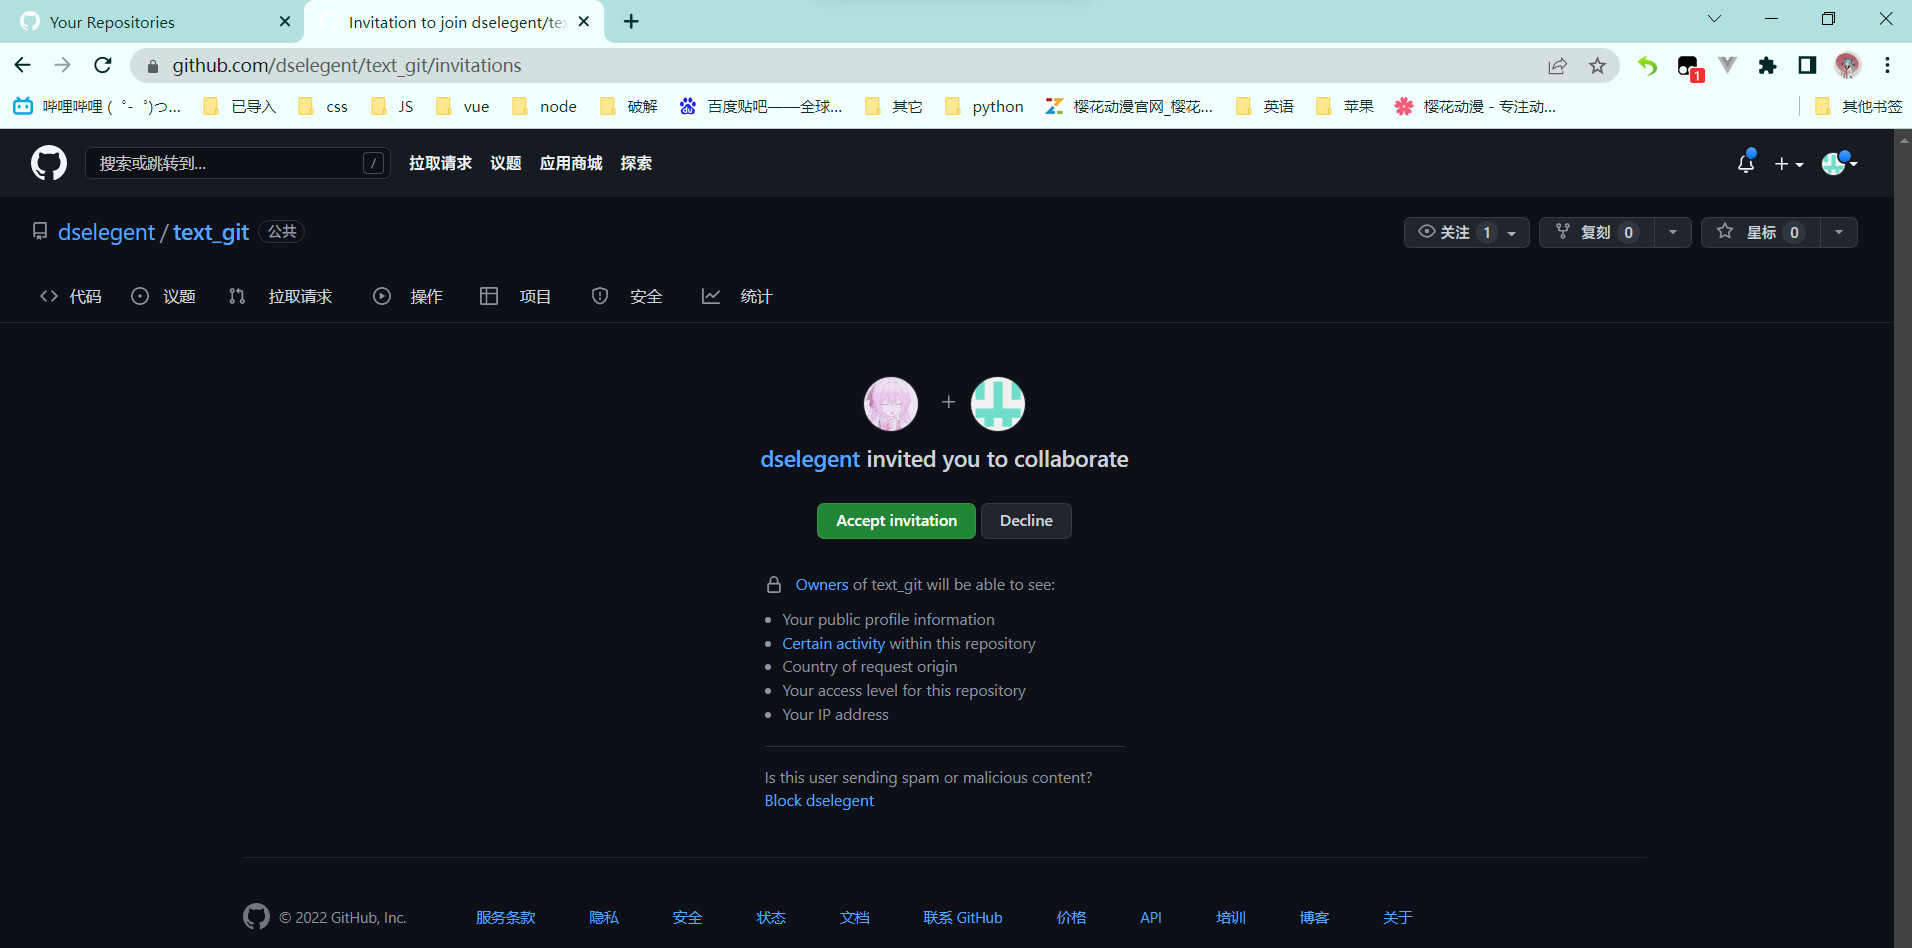The image size is (1912, 948).
Task: Focus the GitHub search box
Action: pos(237,163)
